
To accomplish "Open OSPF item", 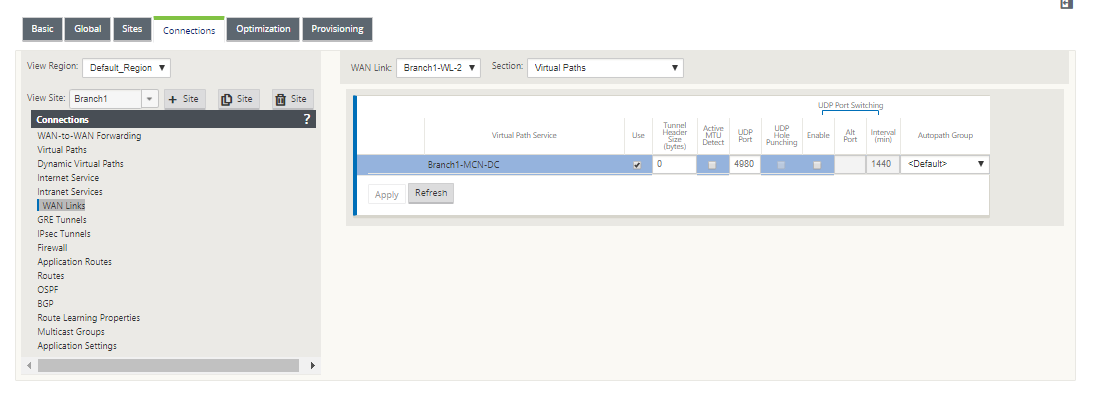I will (x=47, y=289).
